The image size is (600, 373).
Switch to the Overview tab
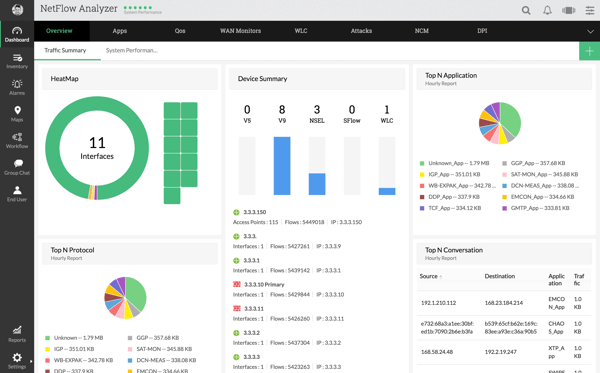(x=59, y=31)
